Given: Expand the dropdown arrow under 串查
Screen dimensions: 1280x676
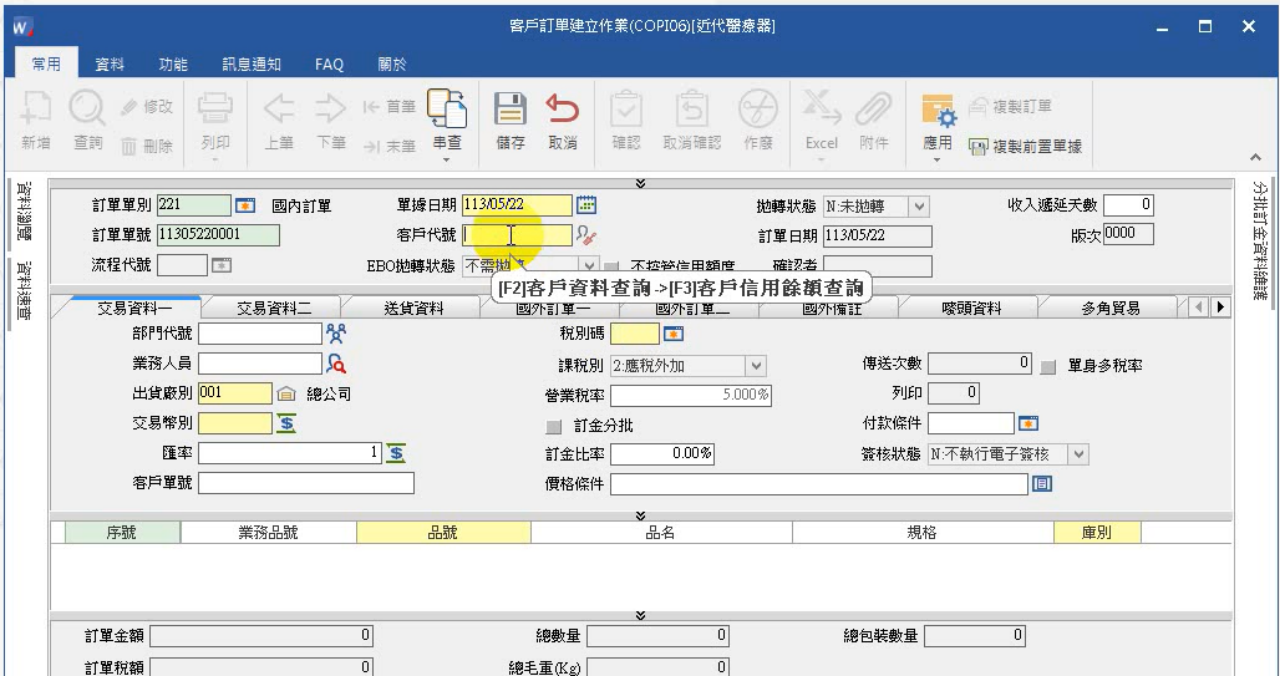Looking at the screenshot, I should pos(446,158).
